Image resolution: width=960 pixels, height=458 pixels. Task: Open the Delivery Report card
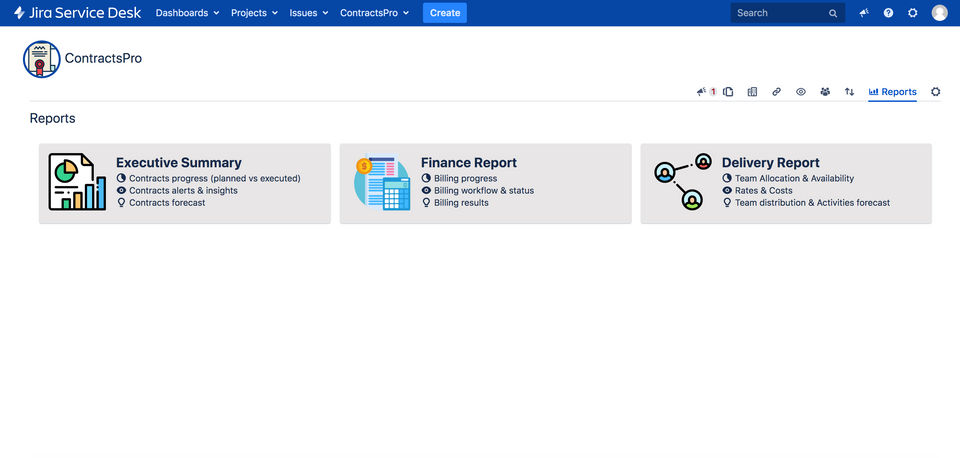point(786,184)
